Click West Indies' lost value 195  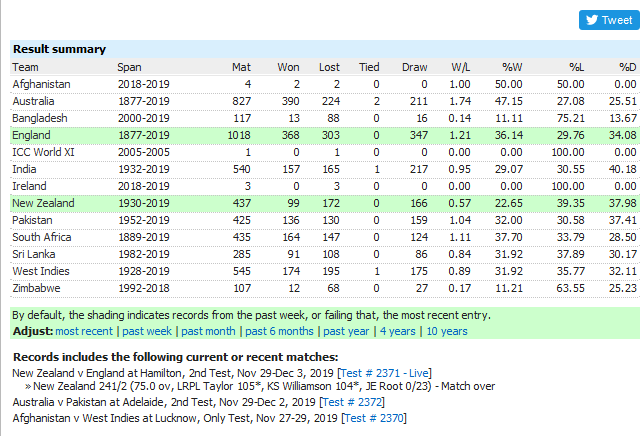331,271
